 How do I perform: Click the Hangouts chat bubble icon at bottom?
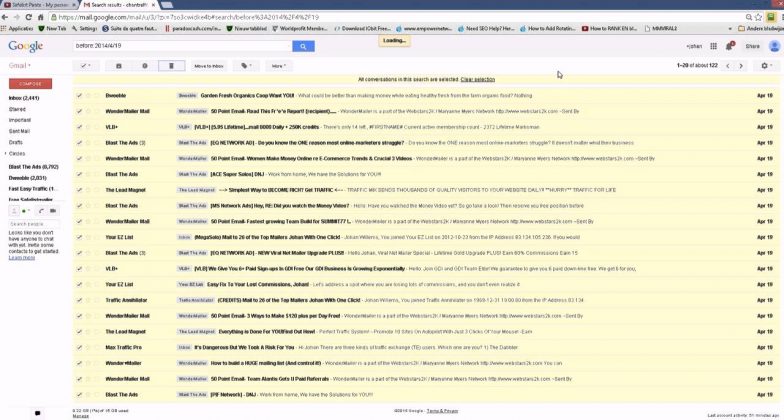point(38,414)
